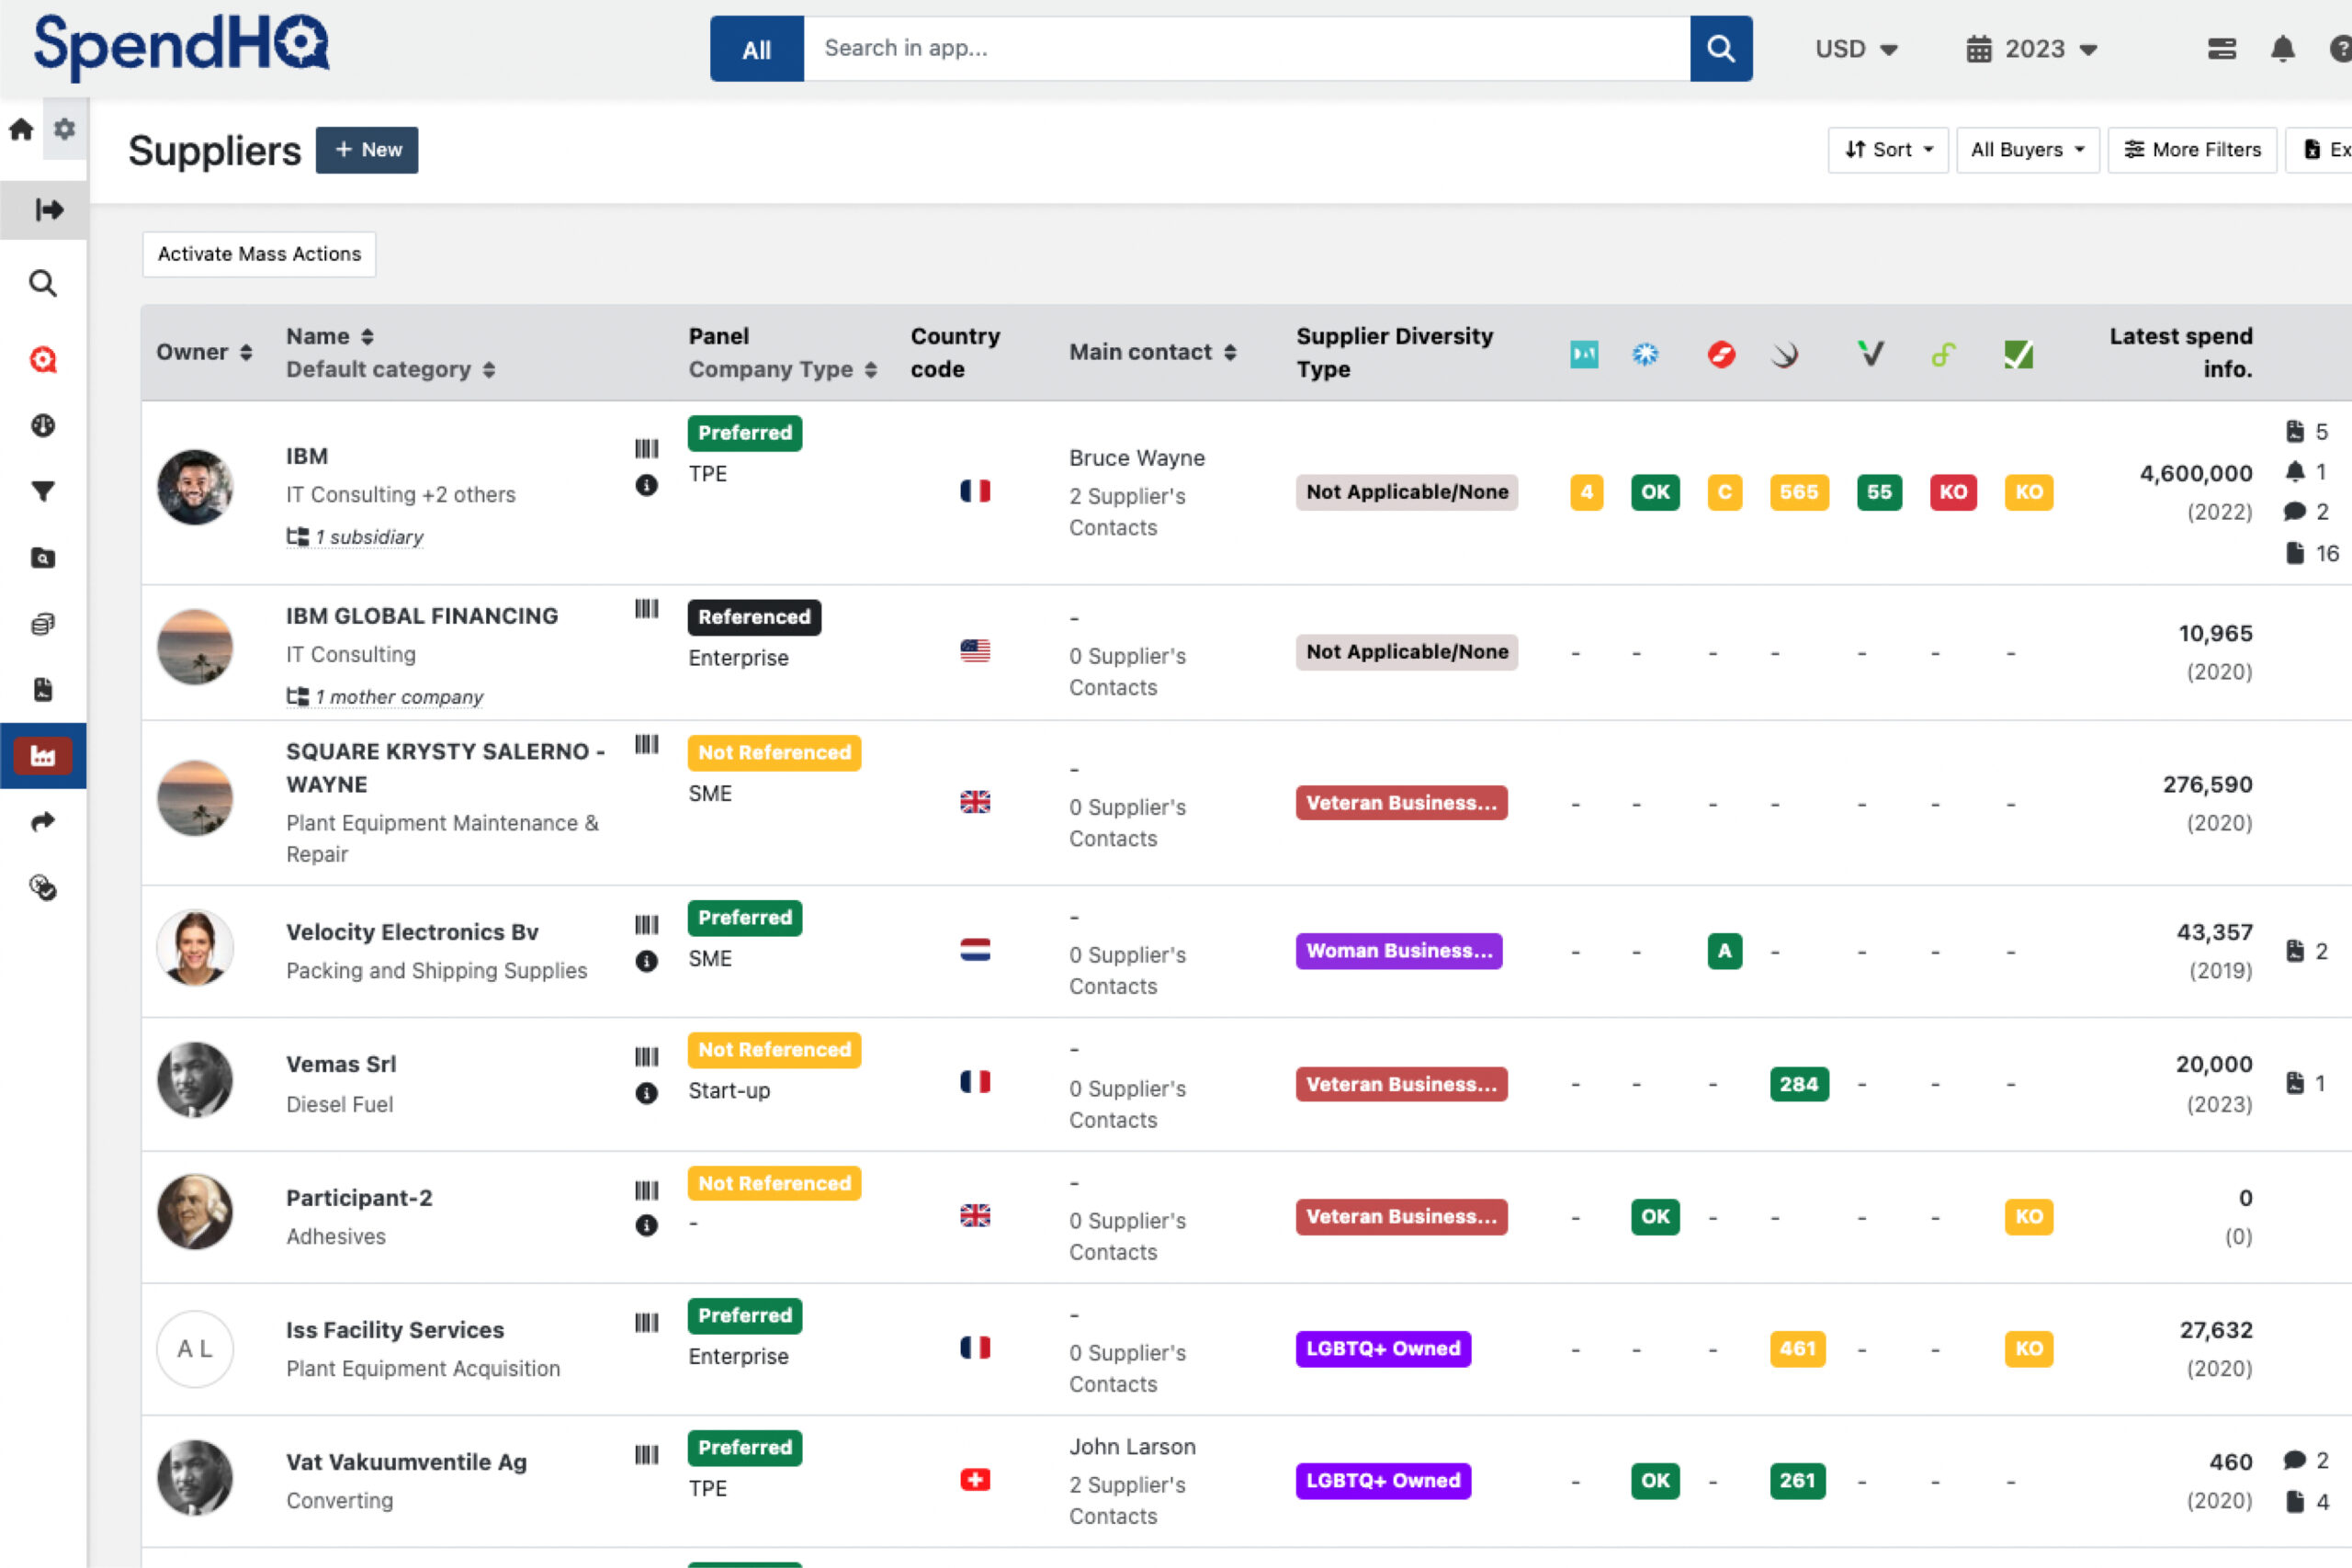Open the folder search sidebar icon
Screen dimensions: 2352x1568
pos(43,558)
